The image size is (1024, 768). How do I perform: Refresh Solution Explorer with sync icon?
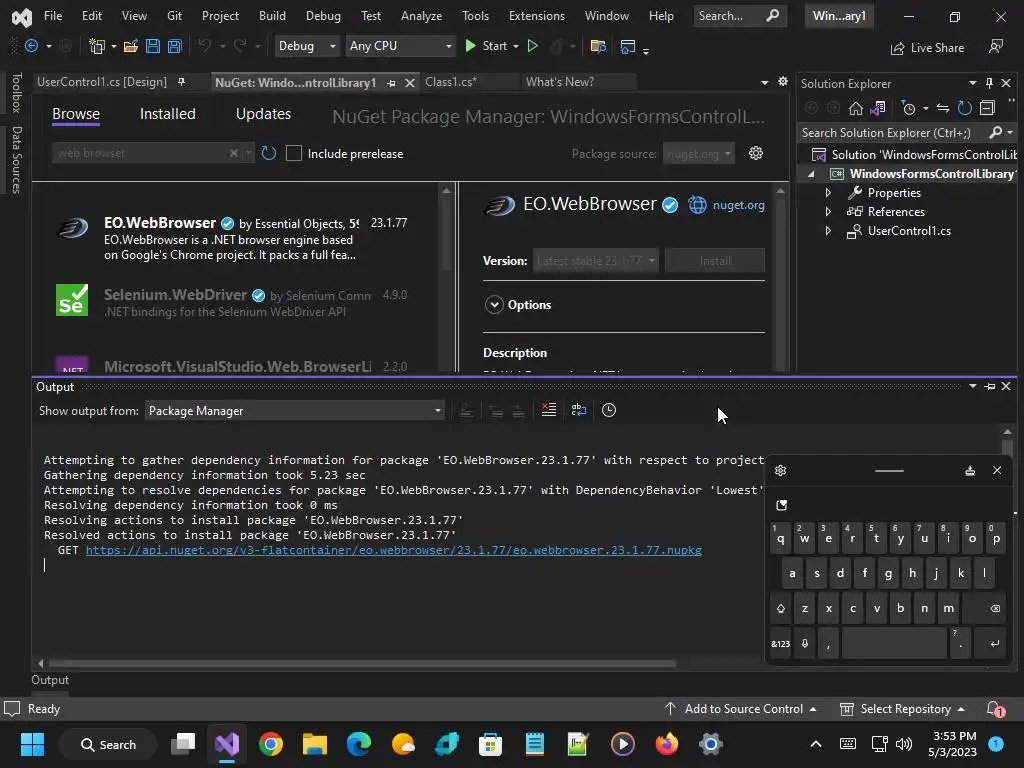coord(965,108)
